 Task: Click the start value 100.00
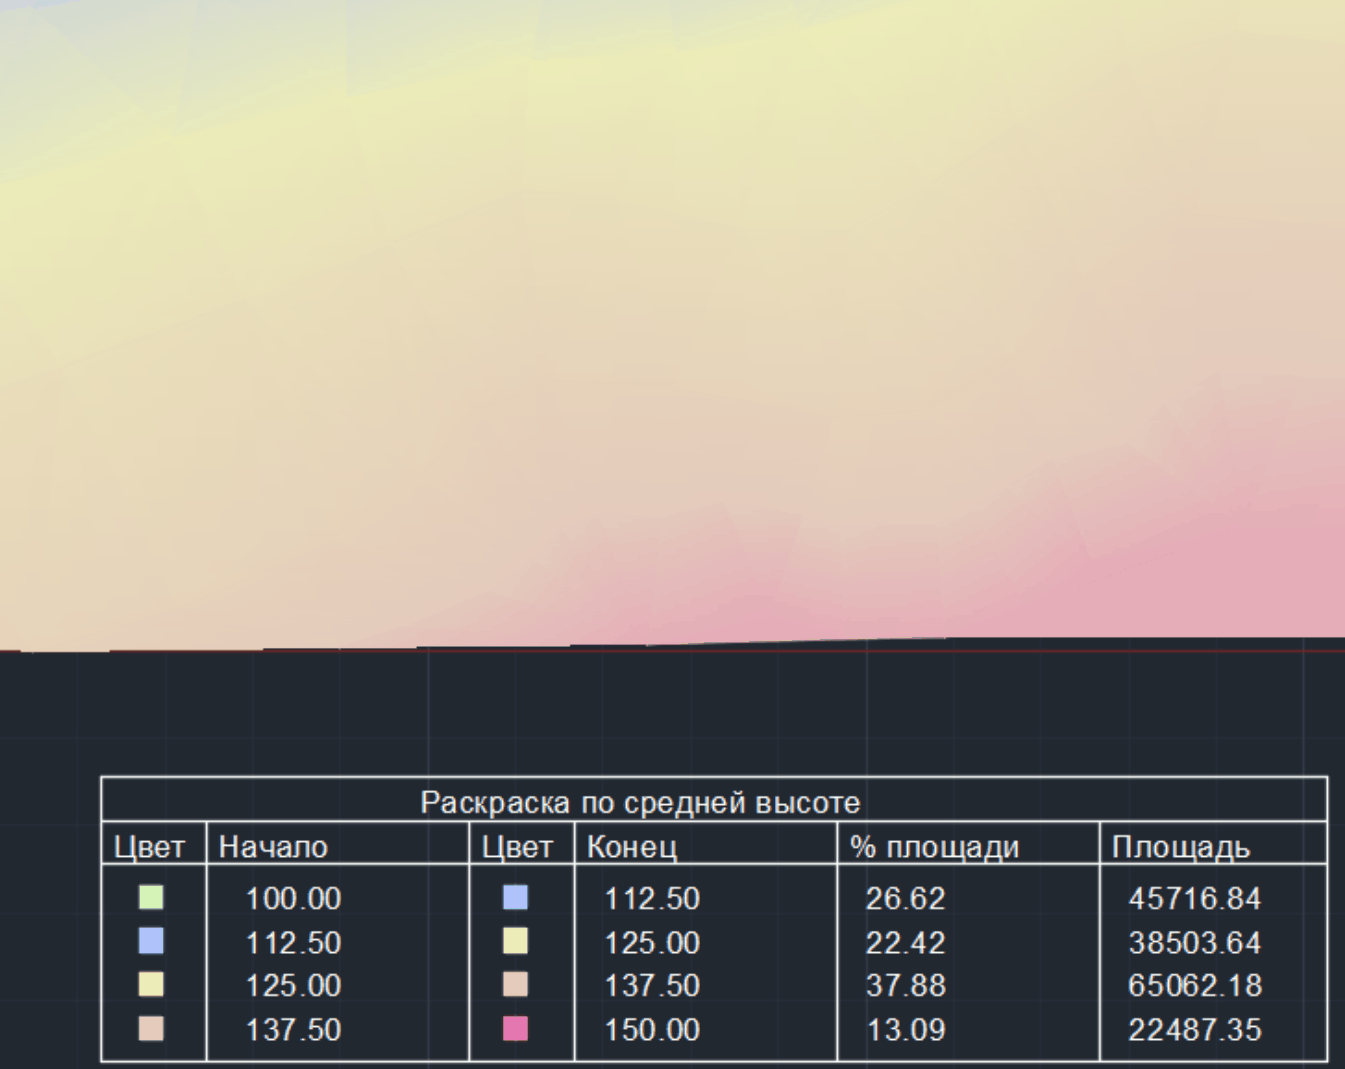pos(293,898)
